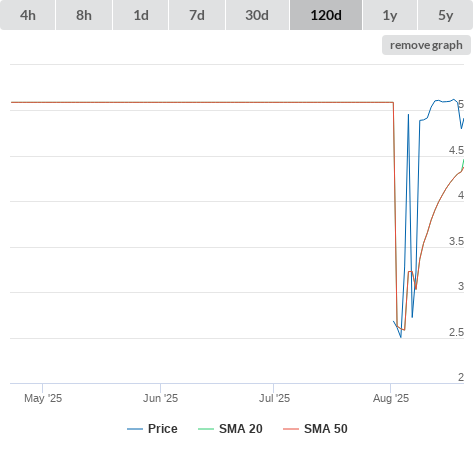Switch chart to the 30d range

click(257, 15)
